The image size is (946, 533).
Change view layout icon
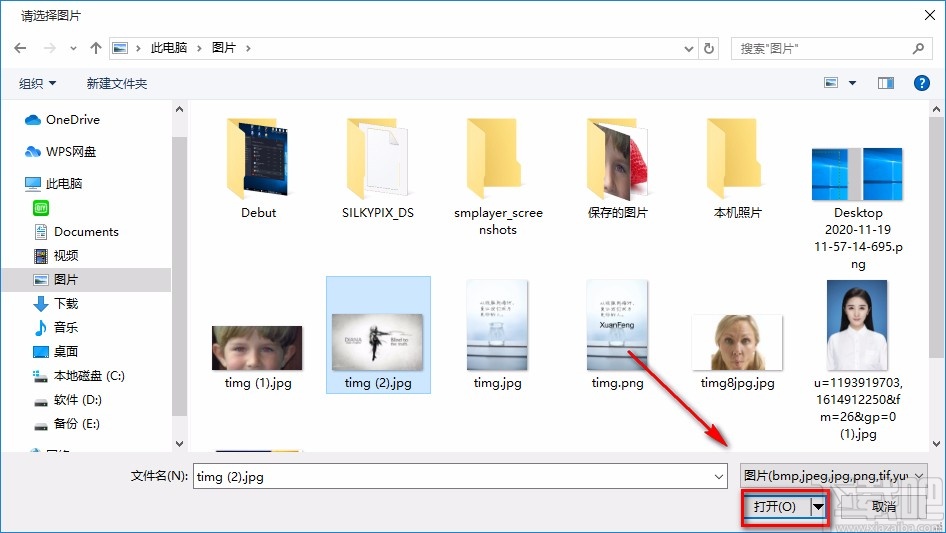(x=831, y=83)
